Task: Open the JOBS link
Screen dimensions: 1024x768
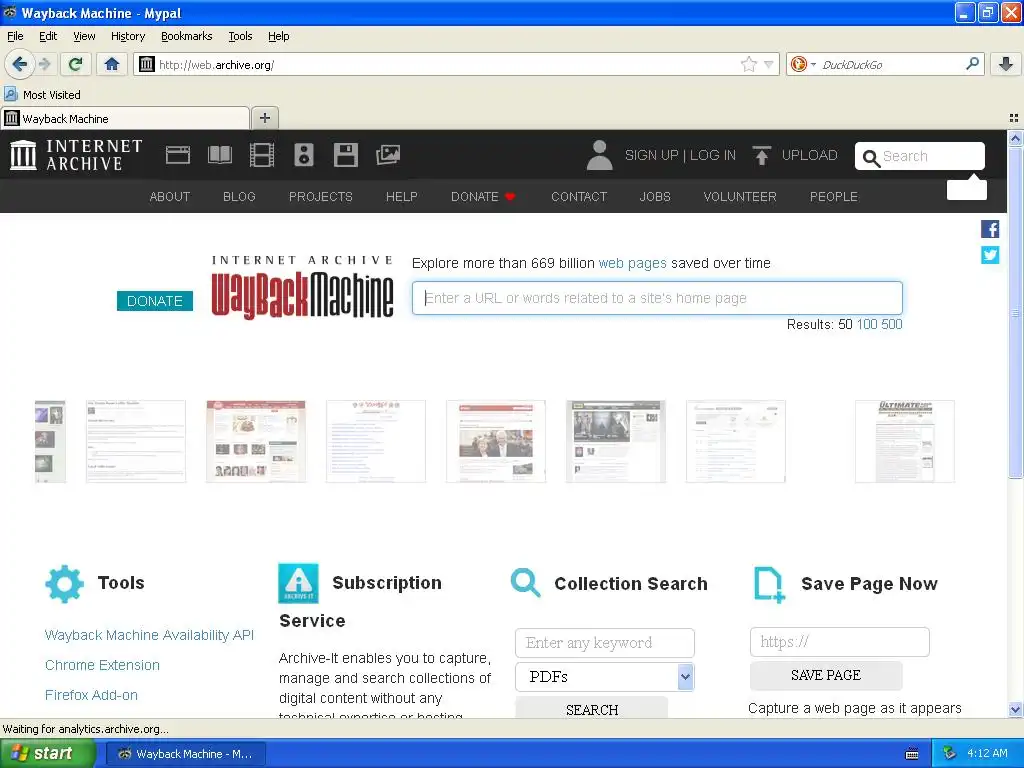Action: click(x=655, y=197)
